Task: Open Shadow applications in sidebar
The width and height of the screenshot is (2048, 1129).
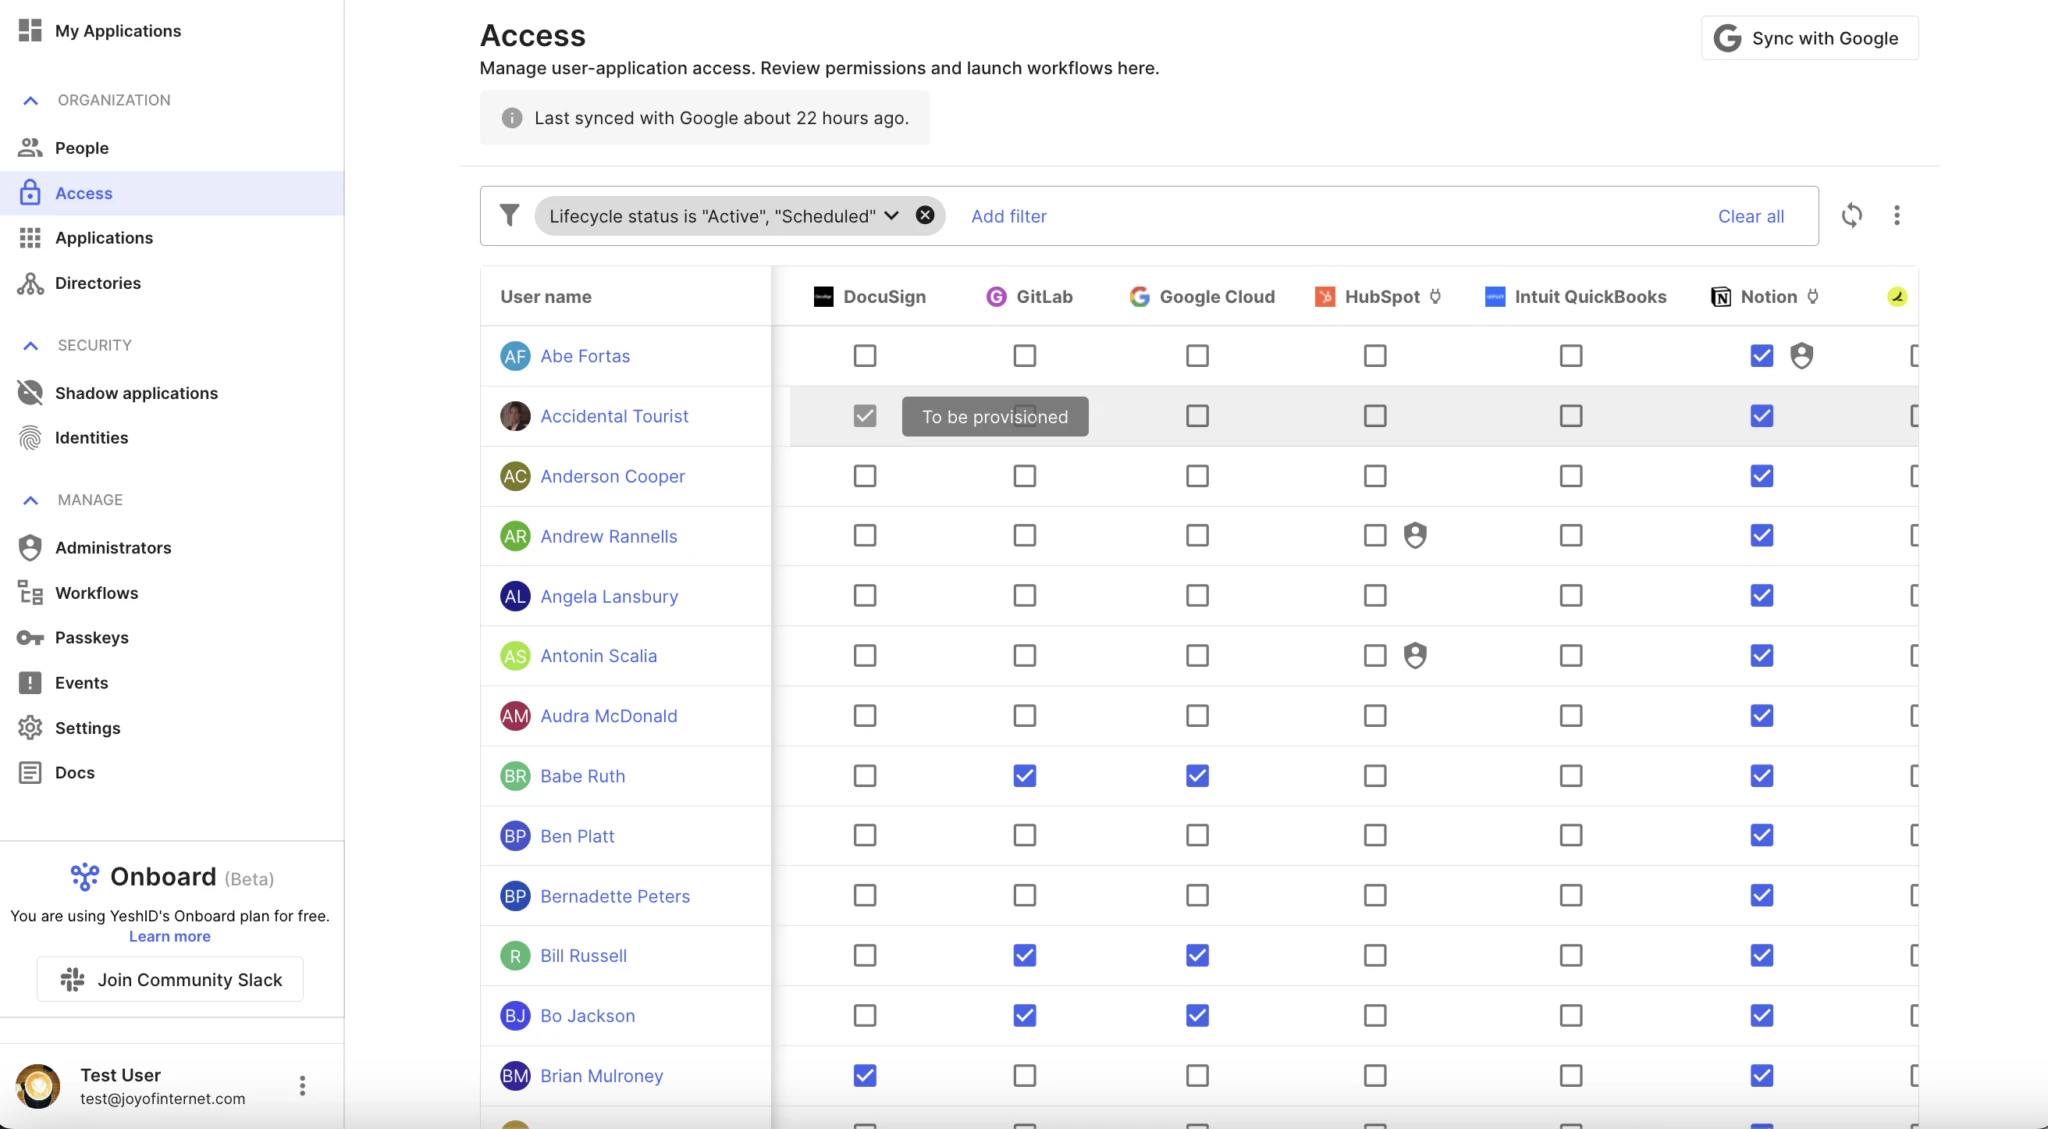Action: point(136,393)
